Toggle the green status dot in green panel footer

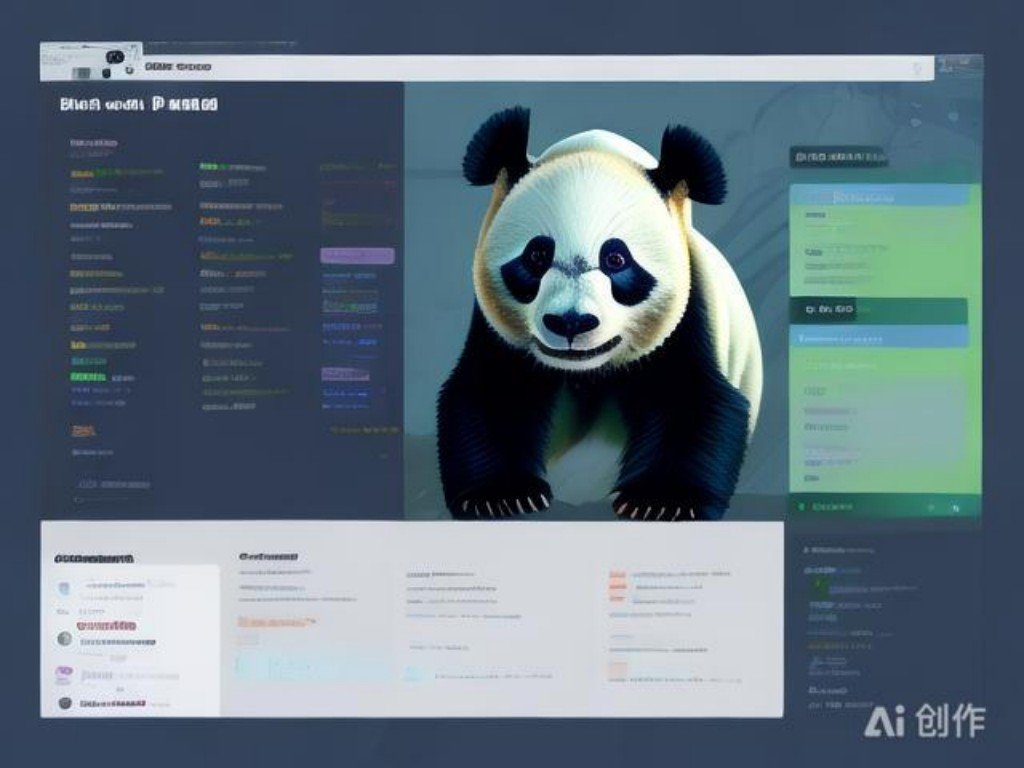pos(800,507)
